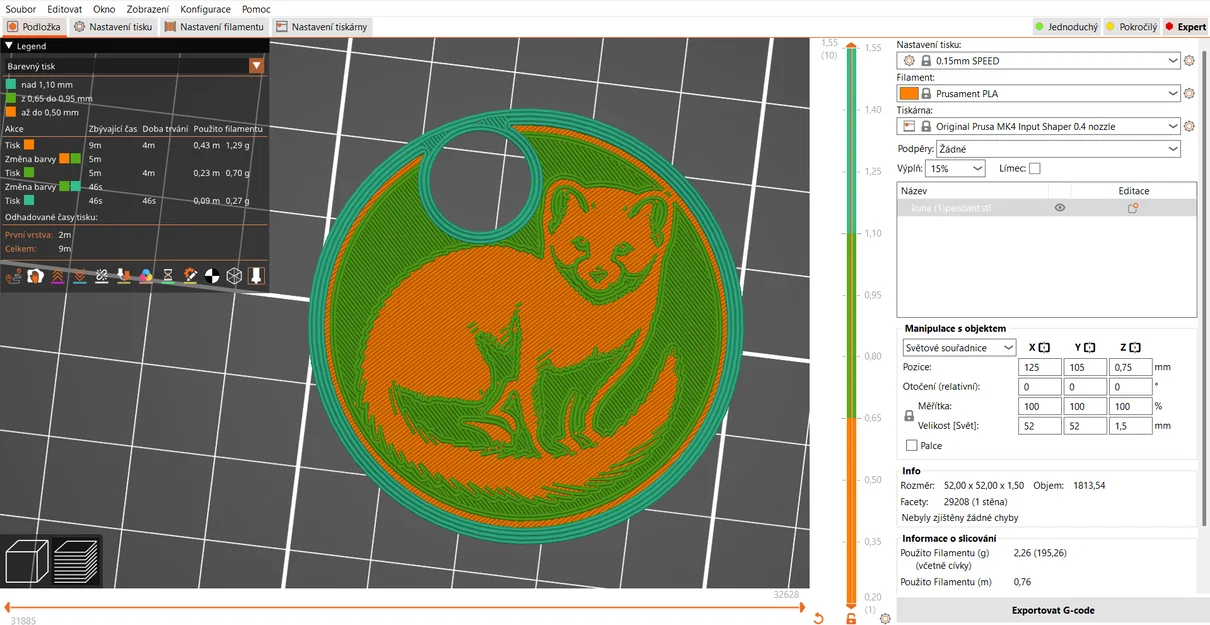The height and width of the screenshot is (625, 1210).
Task: Switch to Nastavení filamentu tab
Action: tap(214, 27)
